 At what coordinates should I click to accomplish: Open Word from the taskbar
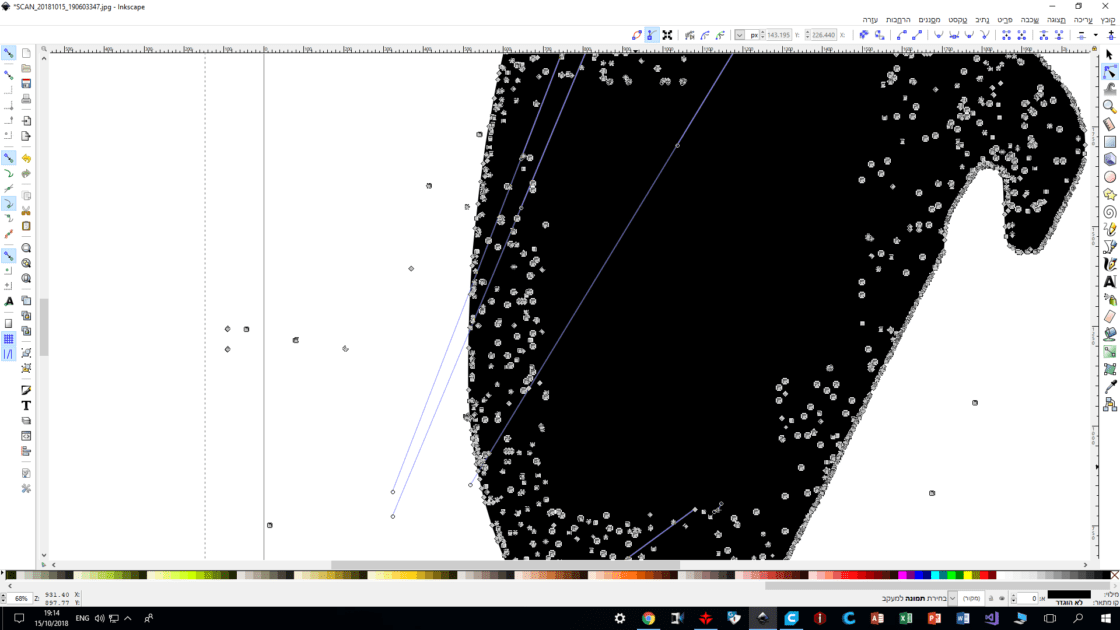pyautogui.click(x=963, y=619)
